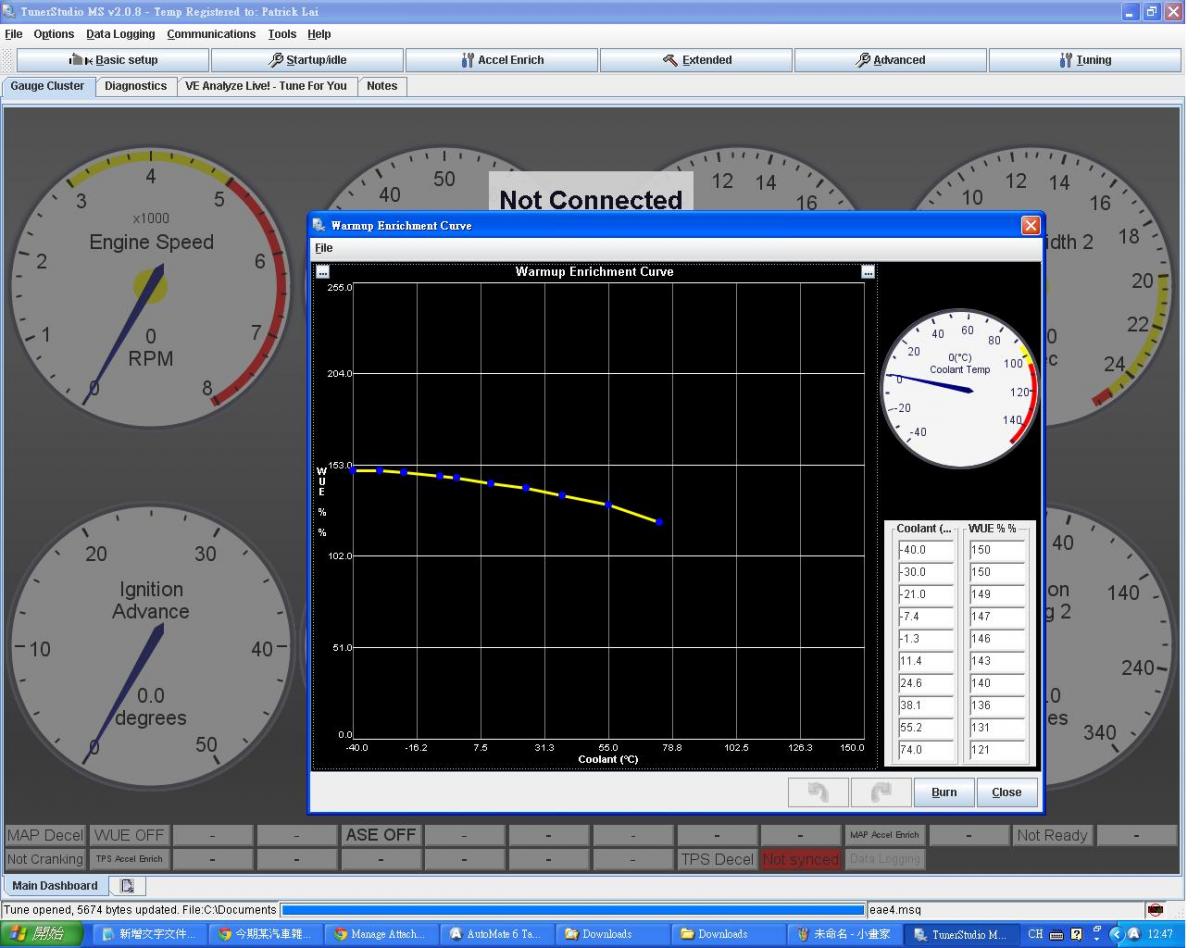Switch to the Diagnostics tab
1200x948 pixels.
tap(135, 86)
